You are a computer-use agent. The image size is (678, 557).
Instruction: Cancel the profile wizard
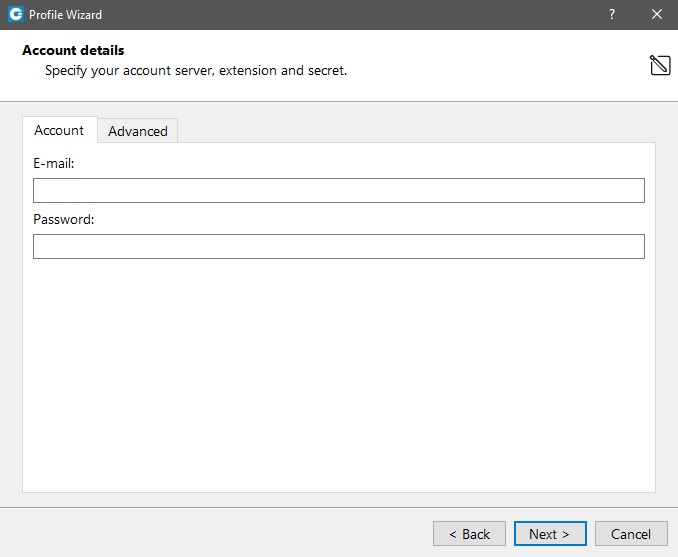point(631,534)
